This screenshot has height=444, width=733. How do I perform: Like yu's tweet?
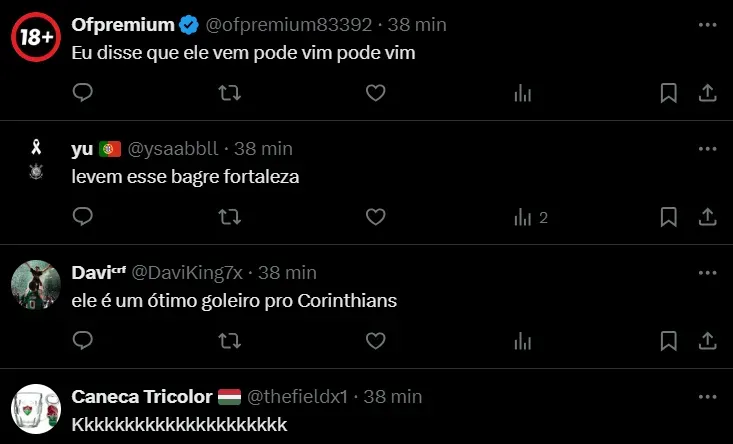(x=375, y=217)
